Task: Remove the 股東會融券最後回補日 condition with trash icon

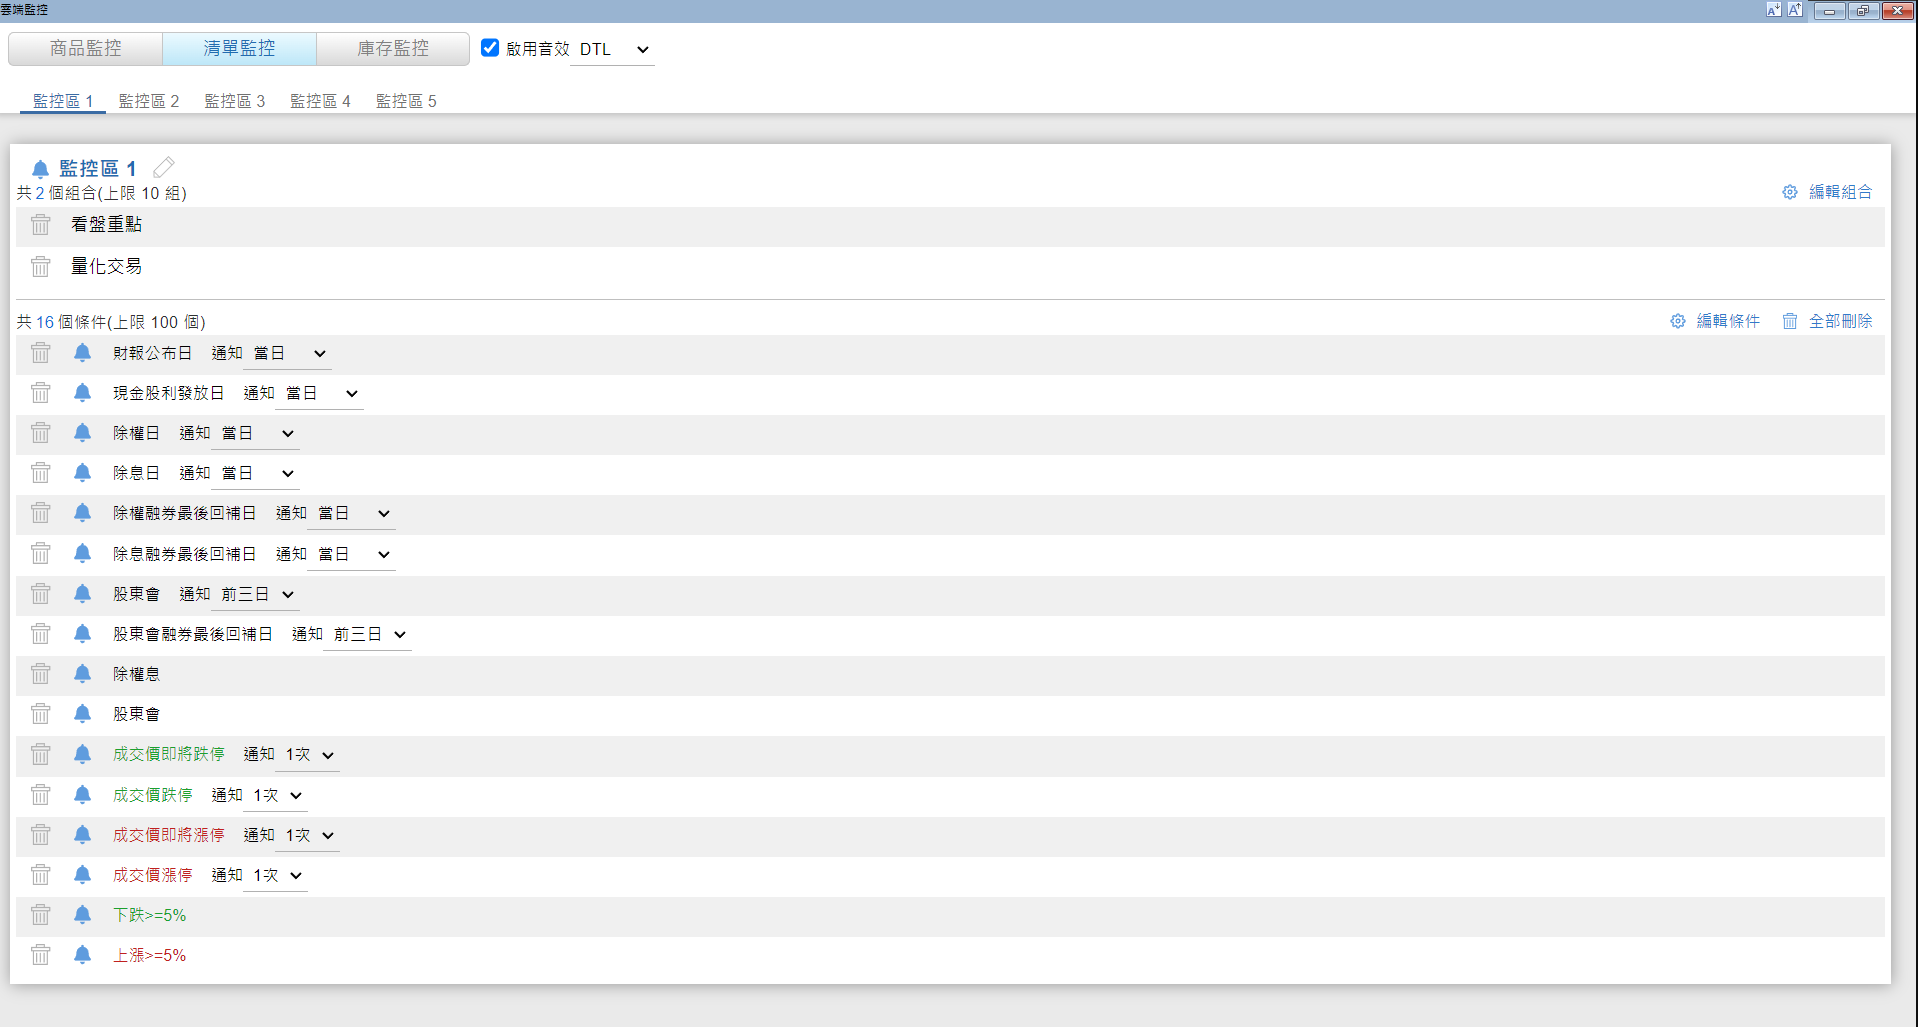Action: click(x=40, y=634)
